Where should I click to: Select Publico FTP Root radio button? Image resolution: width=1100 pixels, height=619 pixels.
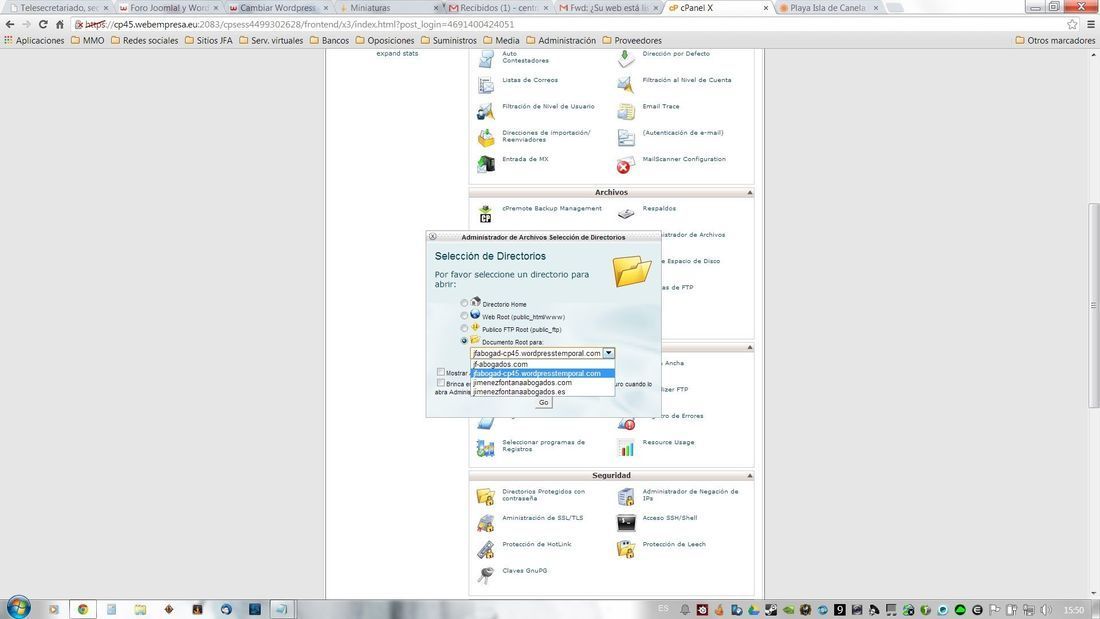(464, 328)
